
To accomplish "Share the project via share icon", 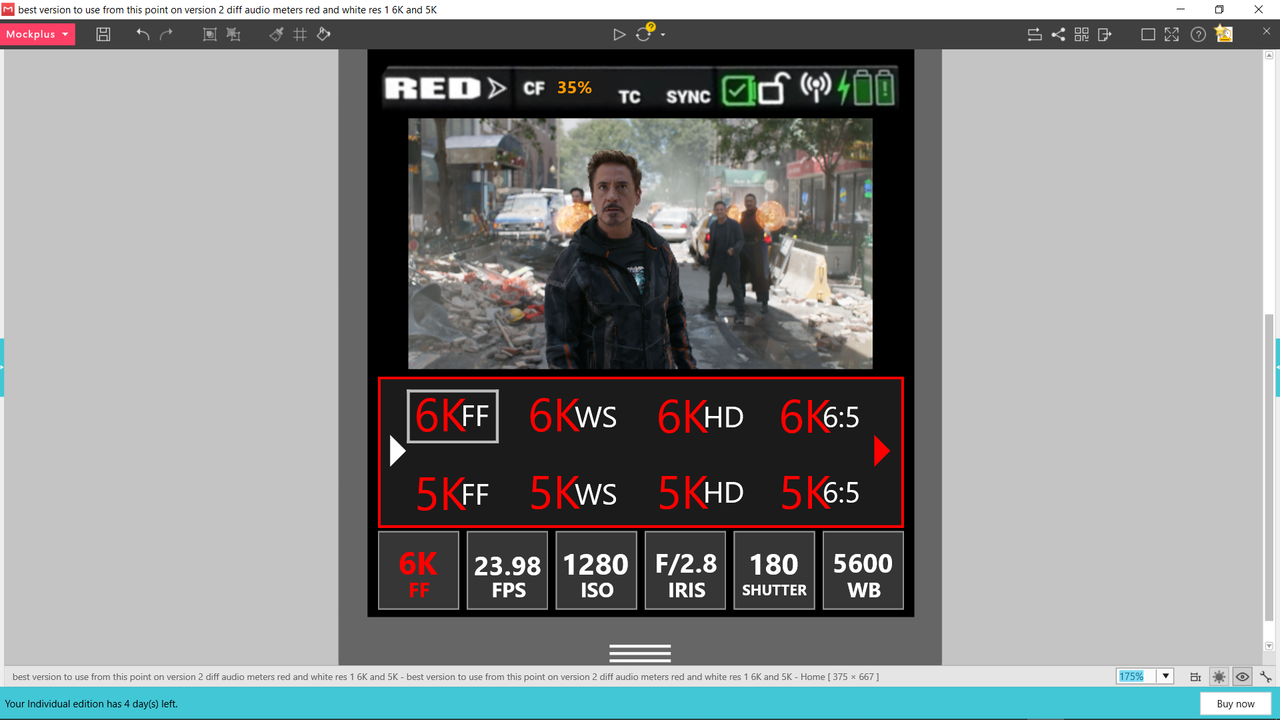I will click(1058, 34).
